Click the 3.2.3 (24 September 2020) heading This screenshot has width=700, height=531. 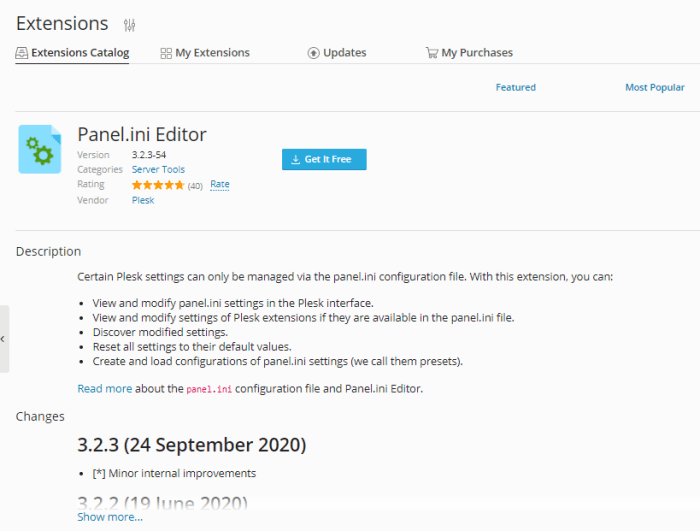pos(192,445)
